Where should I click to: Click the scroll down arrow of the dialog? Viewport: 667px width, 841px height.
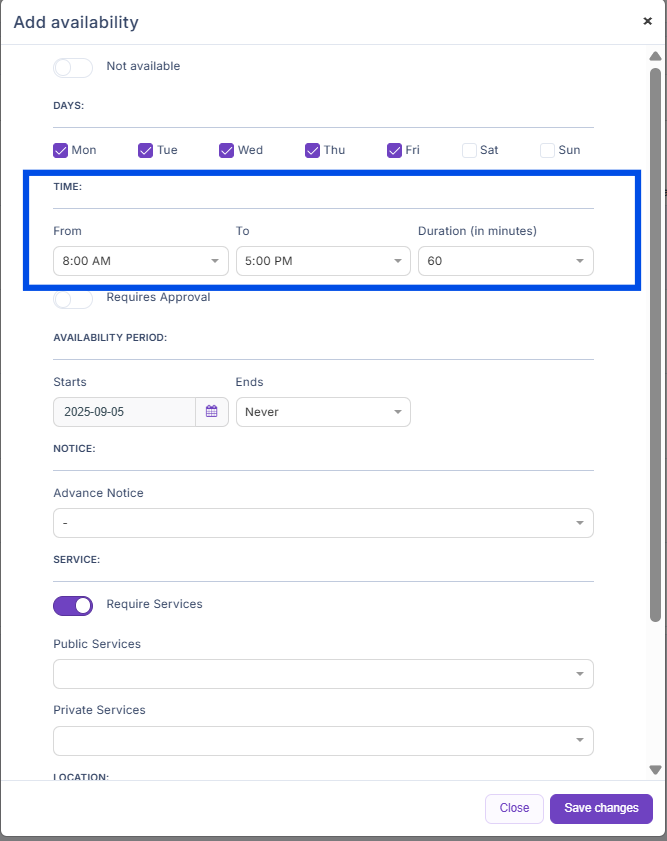[x=655, y=769]
